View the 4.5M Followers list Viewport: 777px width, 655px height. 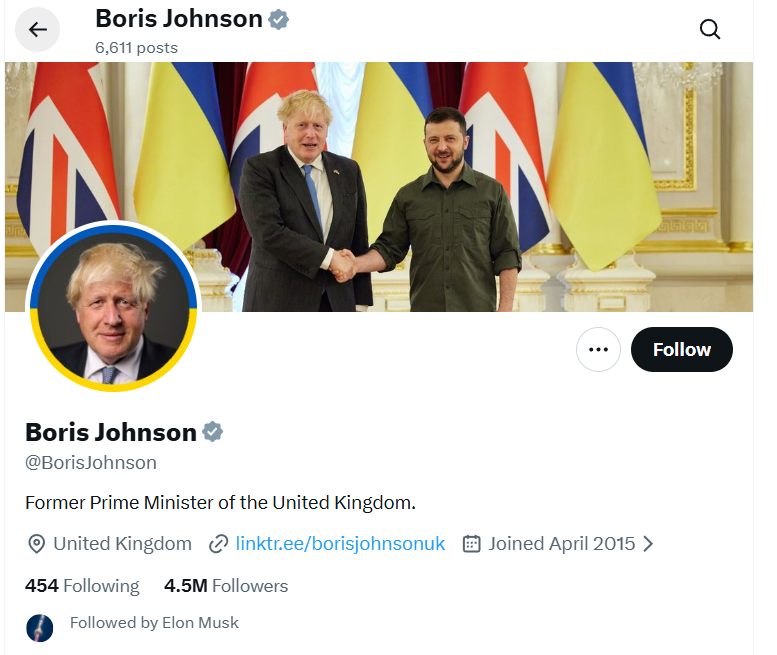[226, 586]
